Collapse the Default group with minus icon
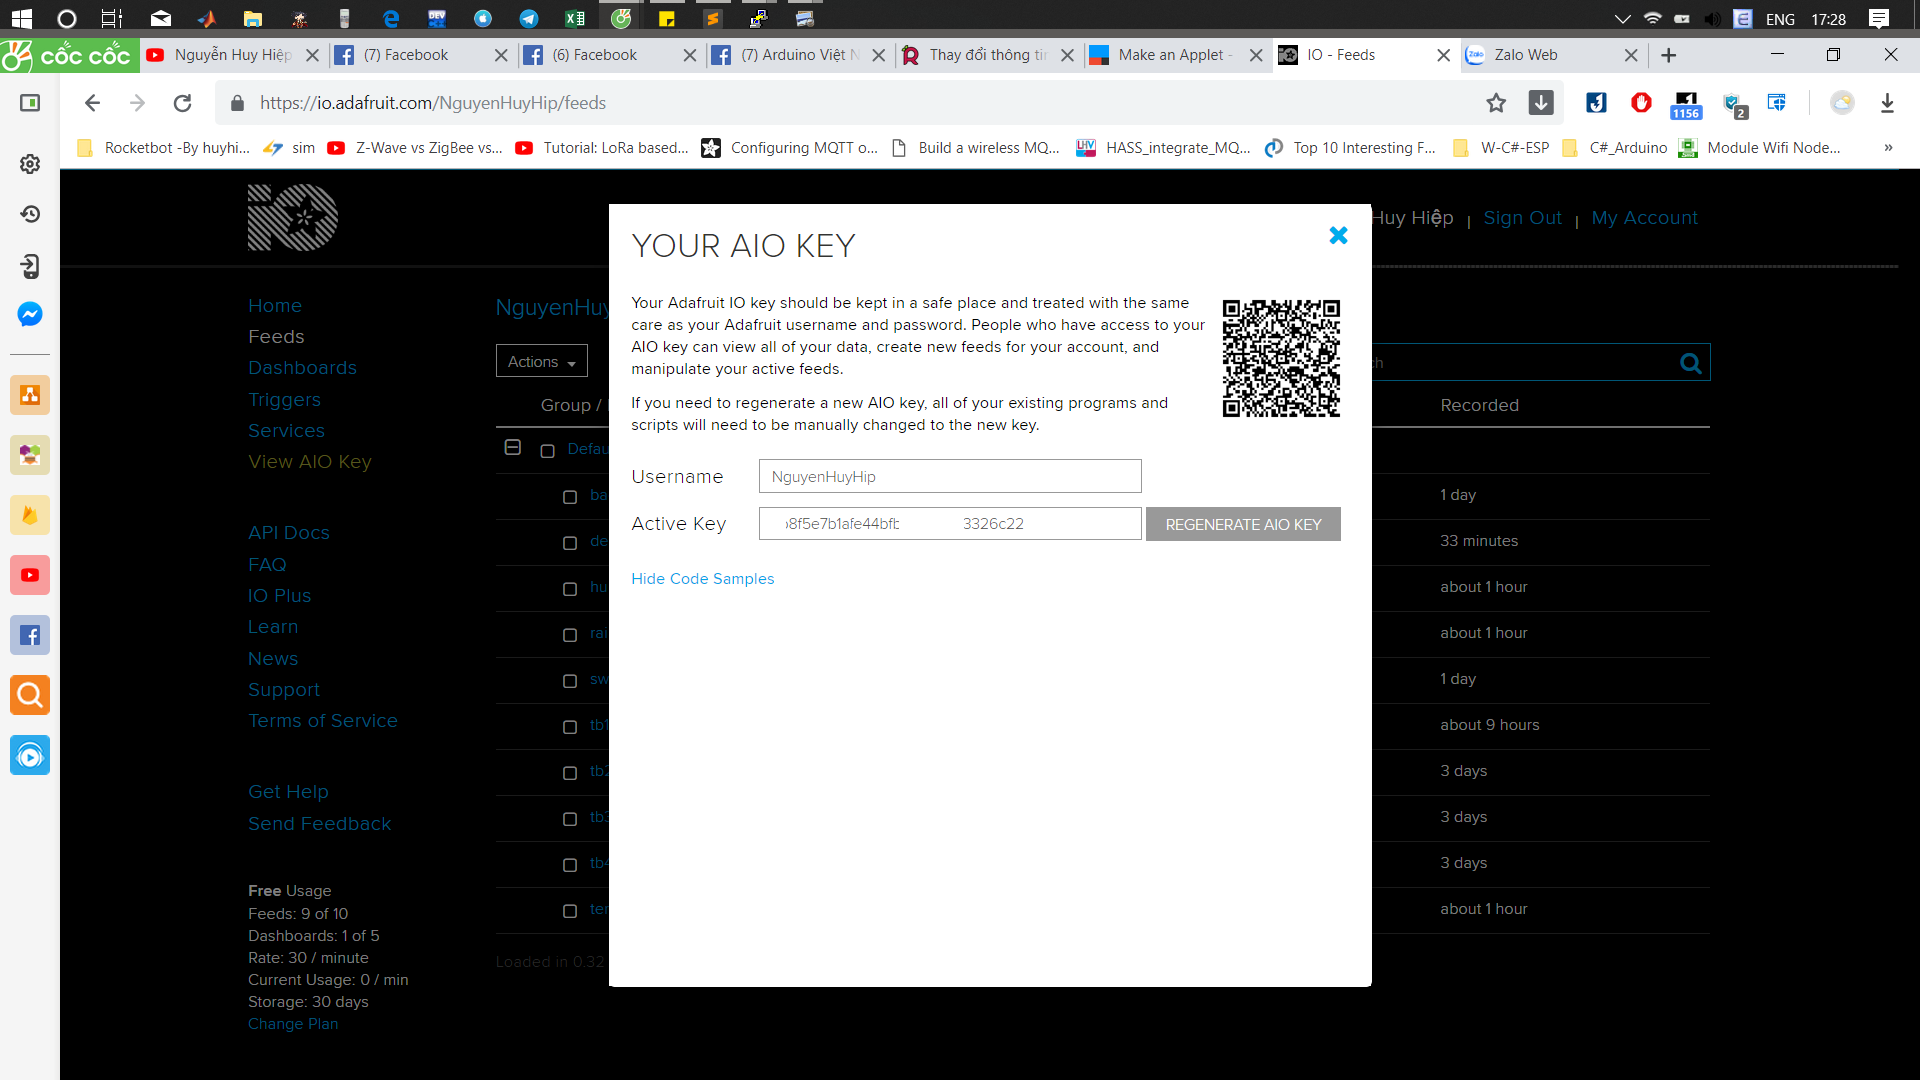 click(513, 447)
